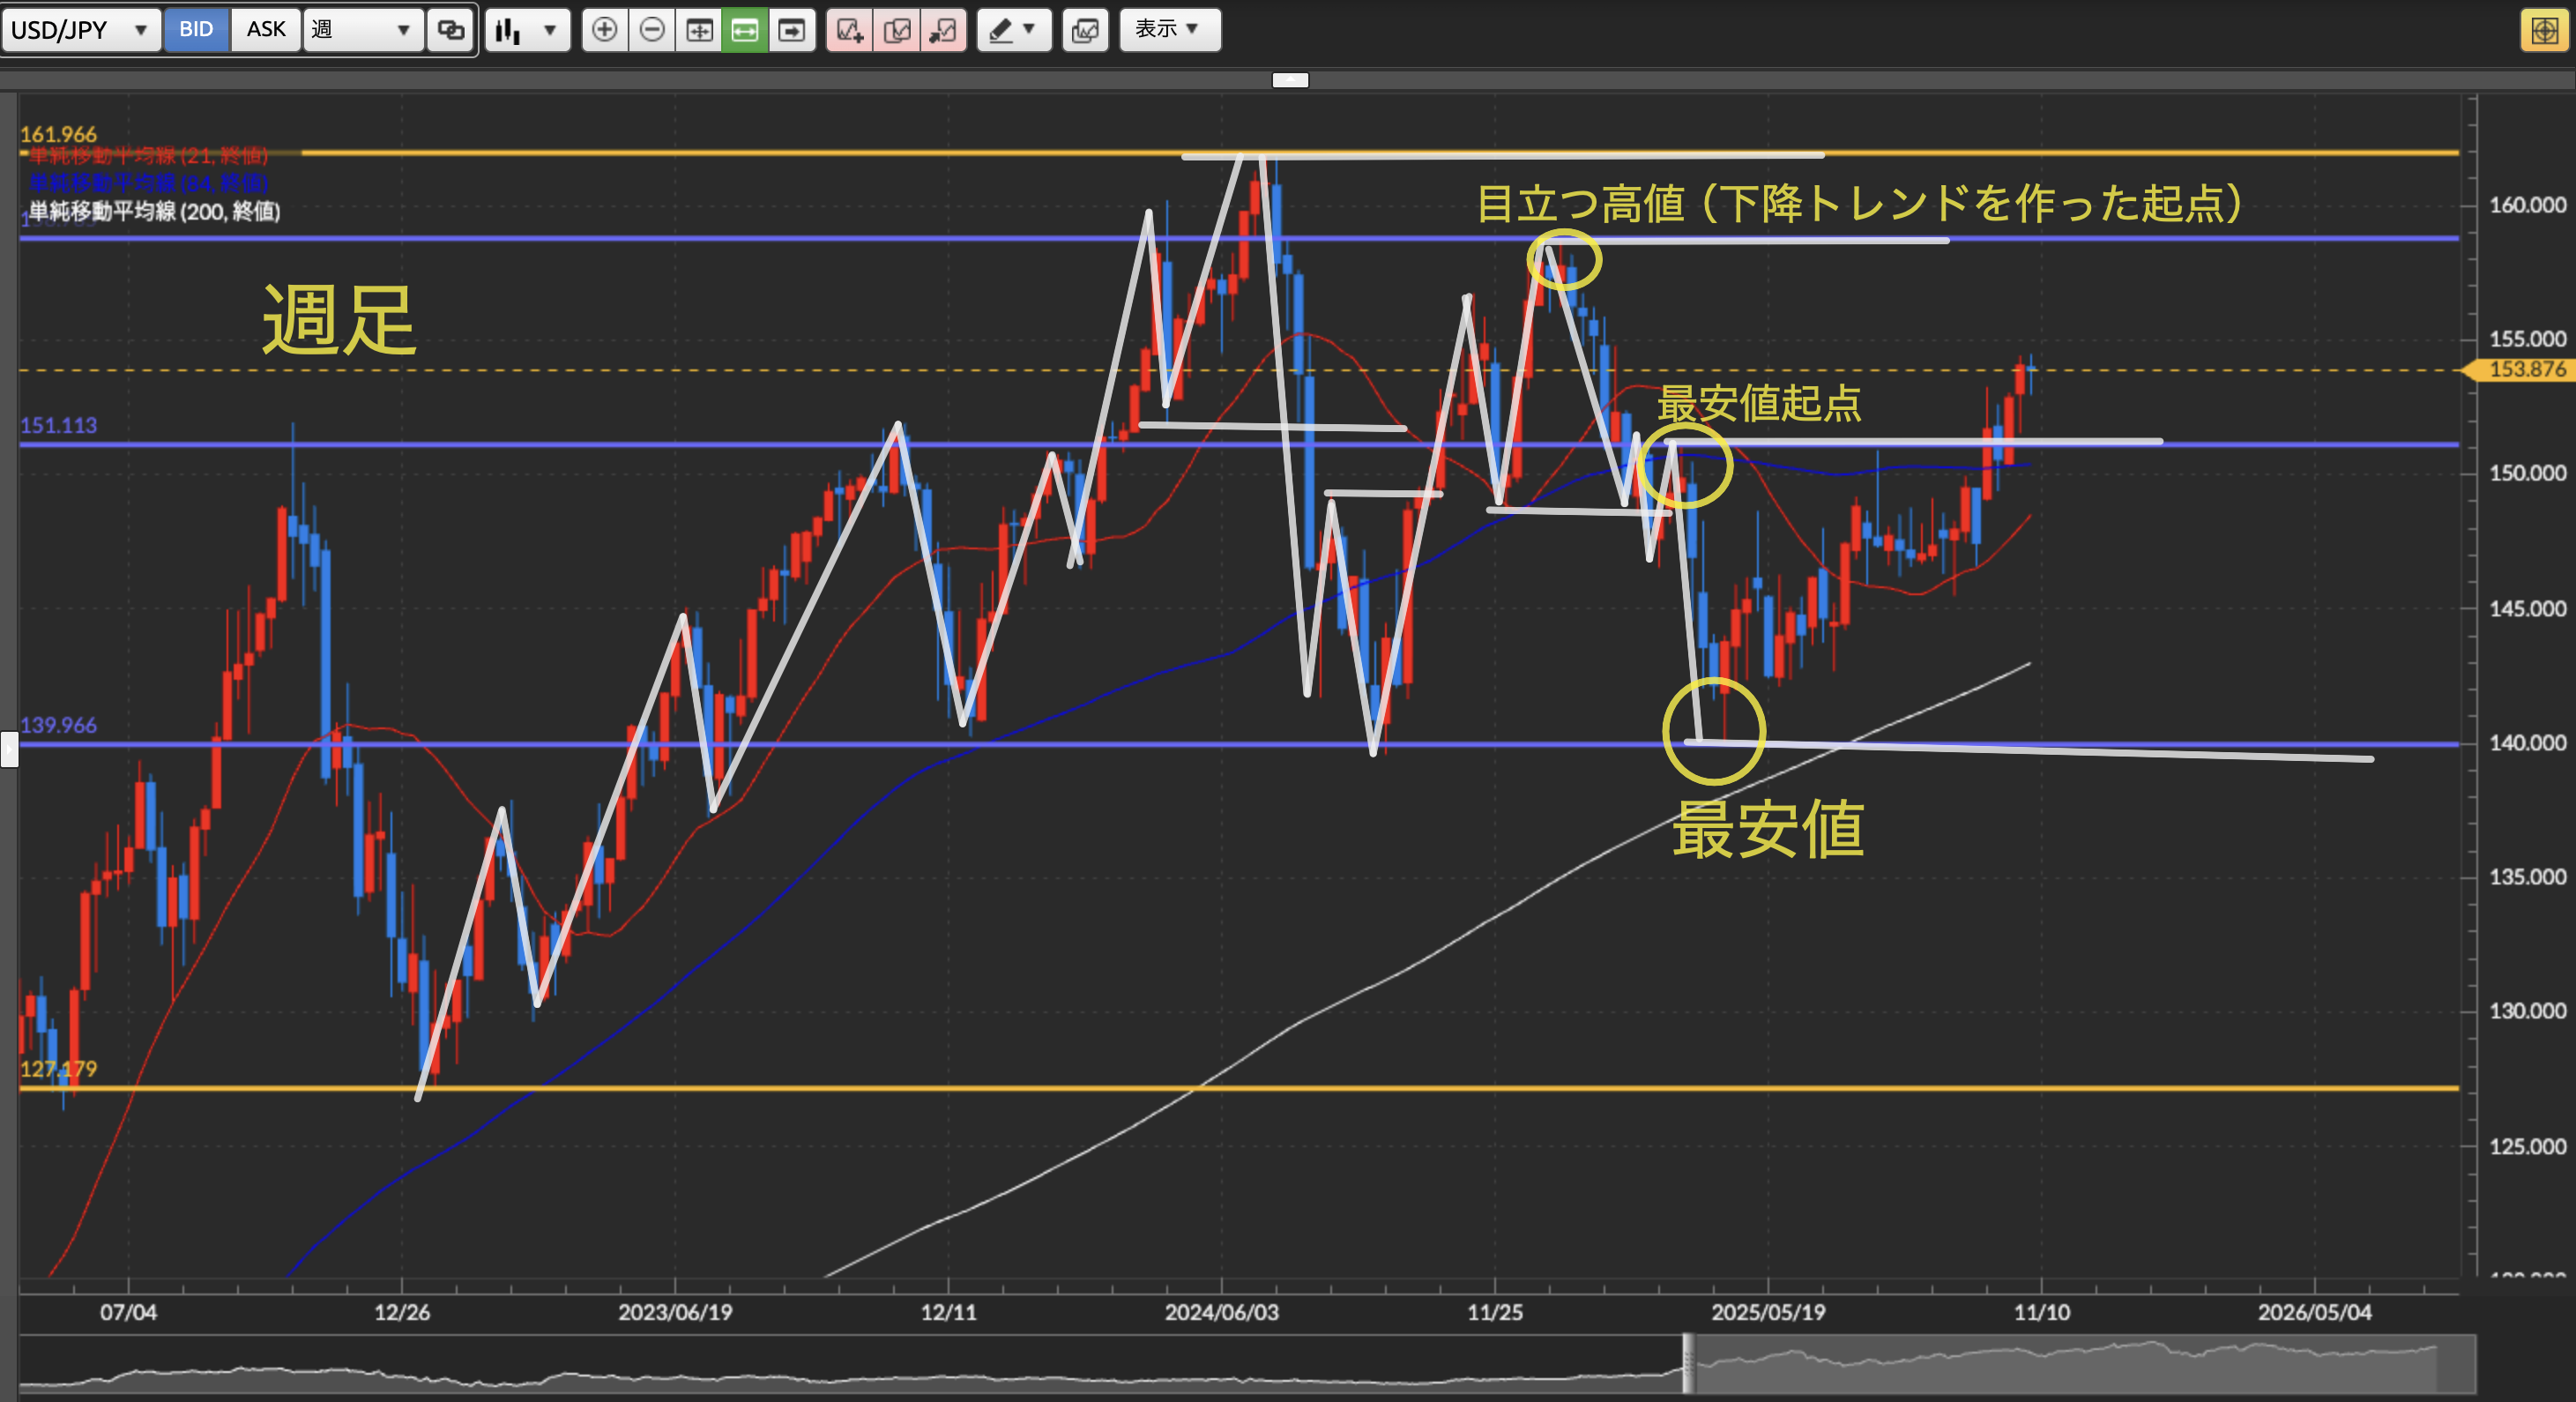Switch price display to ASK
Image resolution: width=2576 pixels, height=1402 pixels.
pos(266,30)
